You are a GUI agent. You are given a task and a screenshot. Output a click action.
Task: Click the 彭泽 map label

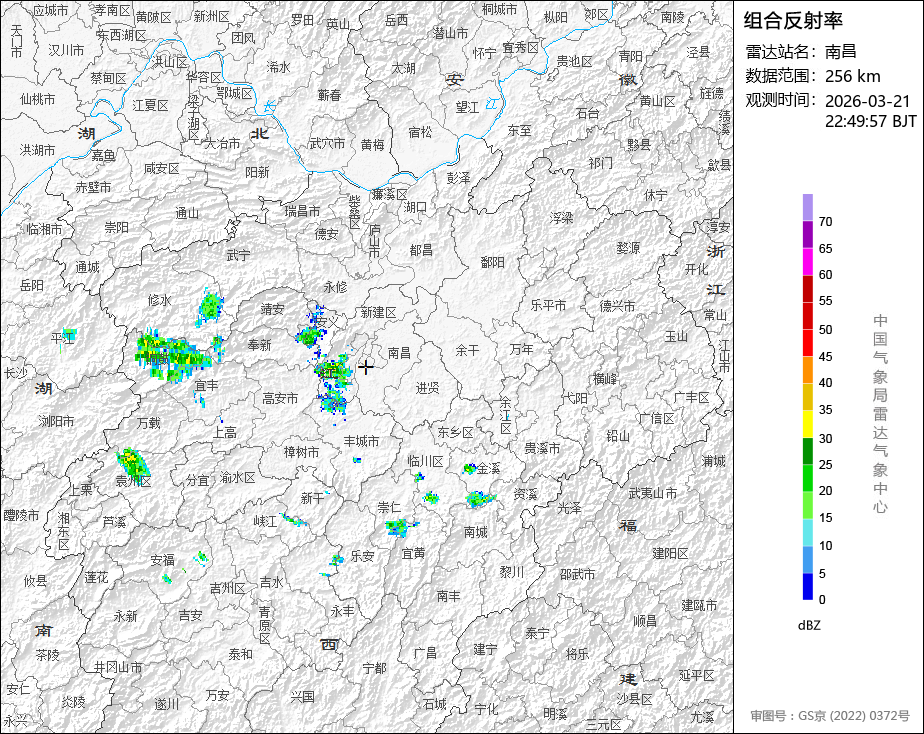click(458, 177)
